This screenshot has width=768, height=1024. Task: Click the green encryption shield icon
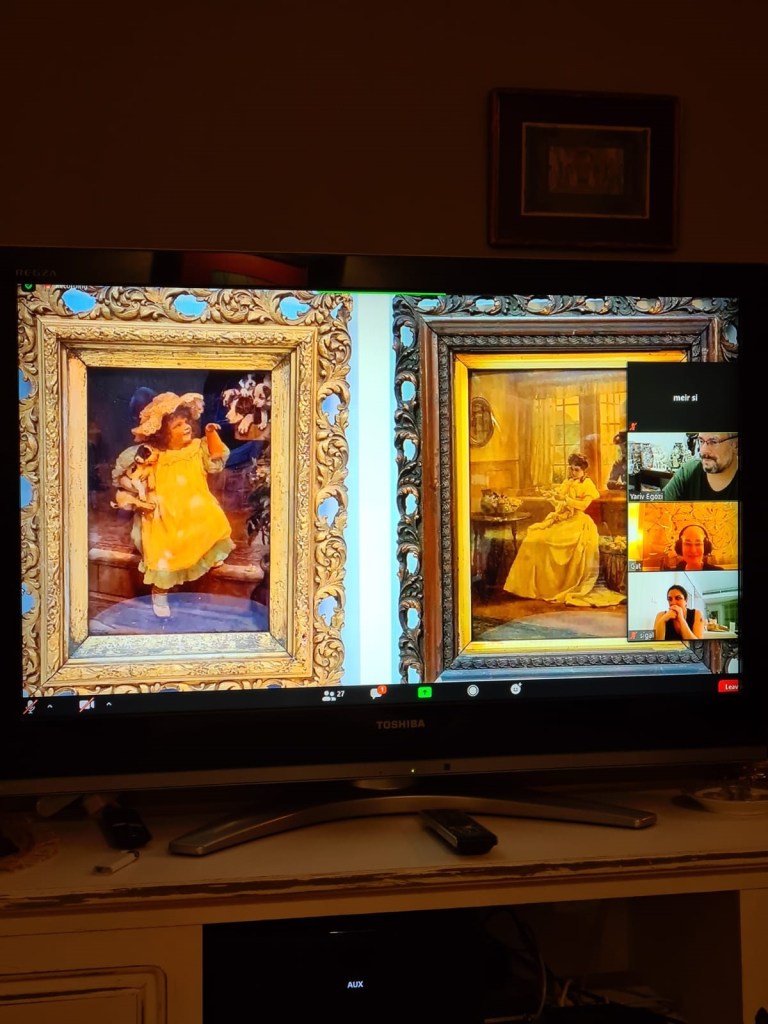point(28,287)
